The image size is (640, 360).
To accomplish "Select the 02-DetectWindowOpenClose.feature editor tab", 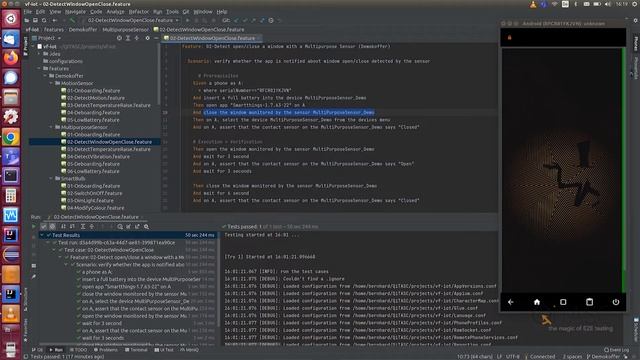I will tap(212, 38).
